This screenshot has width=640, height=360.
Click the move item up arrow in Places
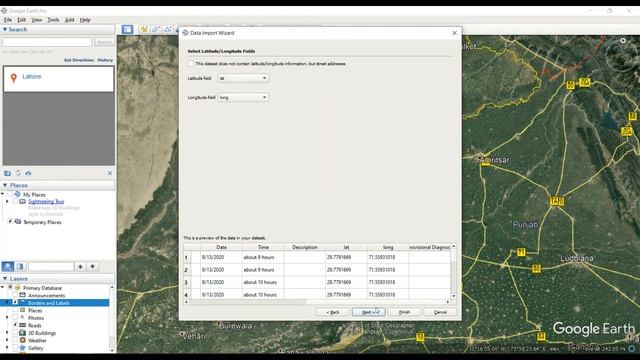(x=80, y=267)
